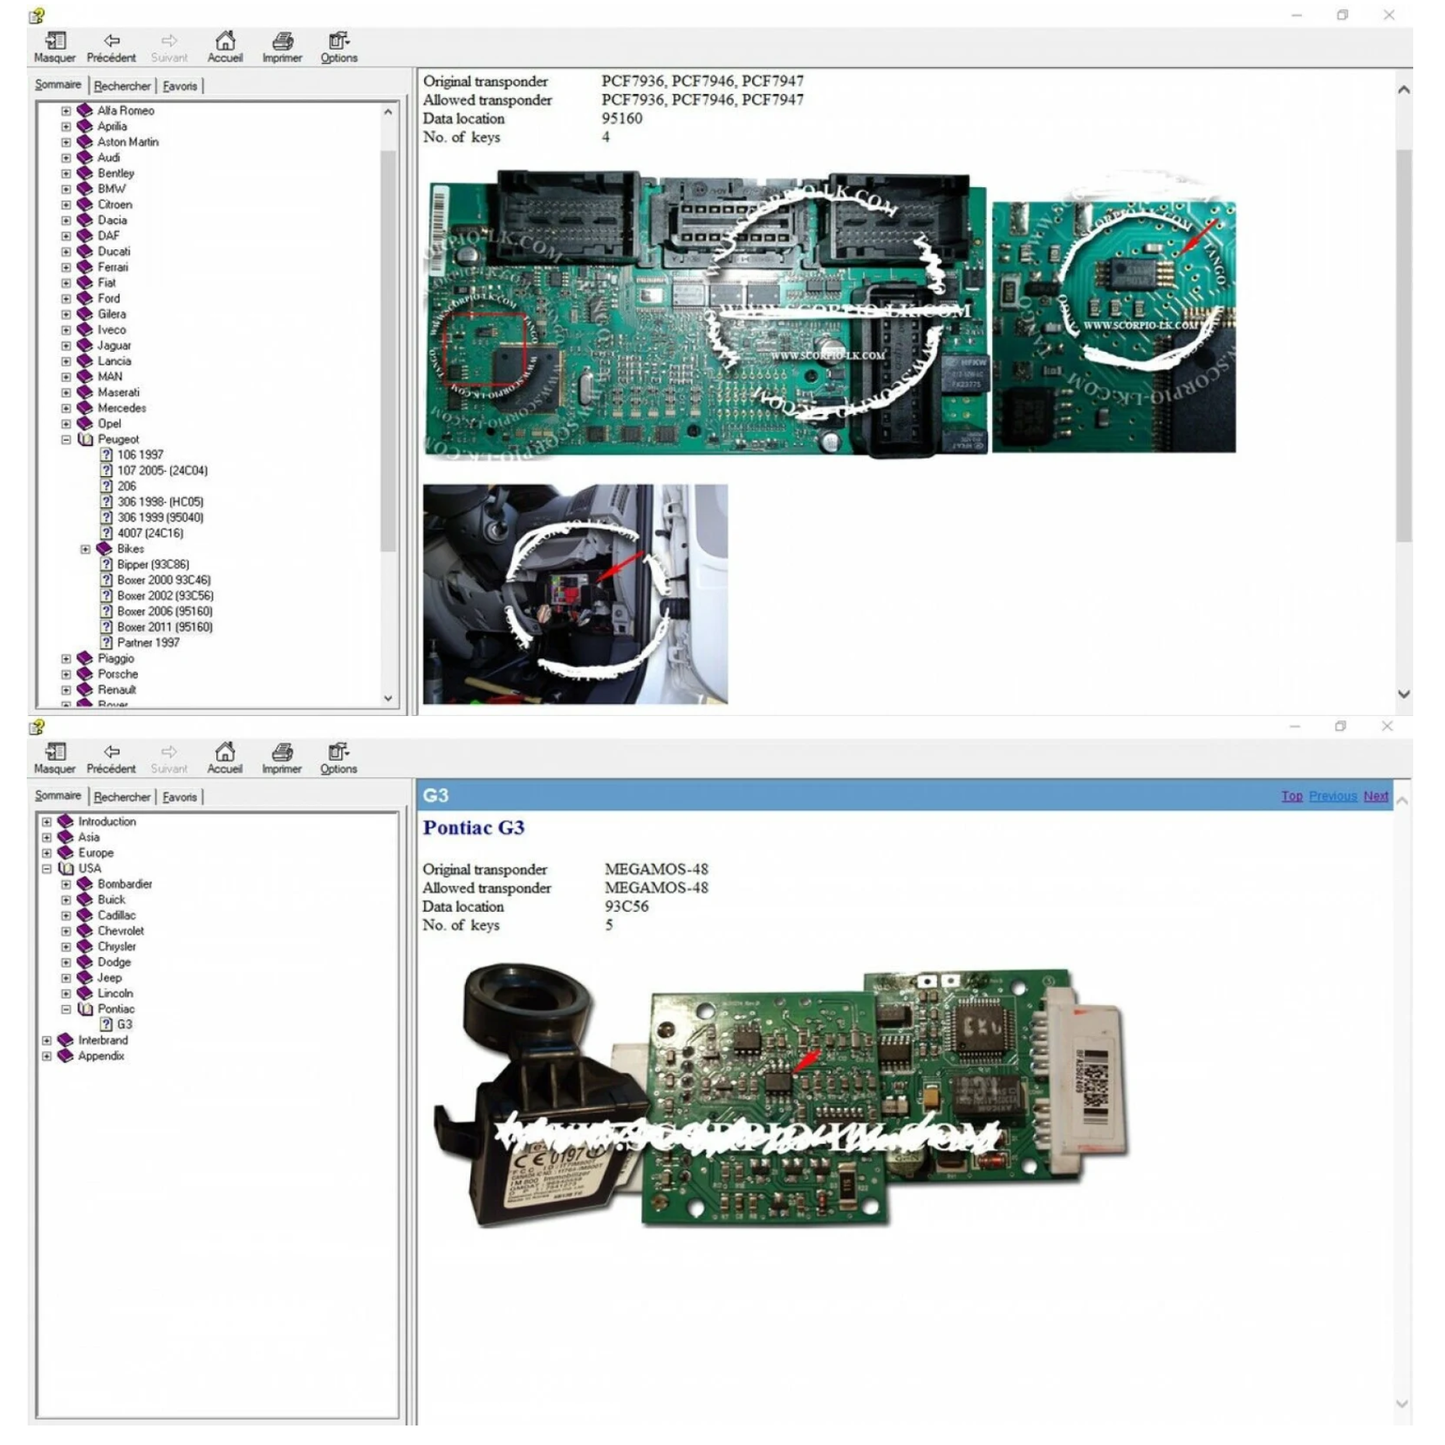Screen dimensions: 1445x1445
Task: Click the Masquer icon in top window
Action: pos(55,41)
